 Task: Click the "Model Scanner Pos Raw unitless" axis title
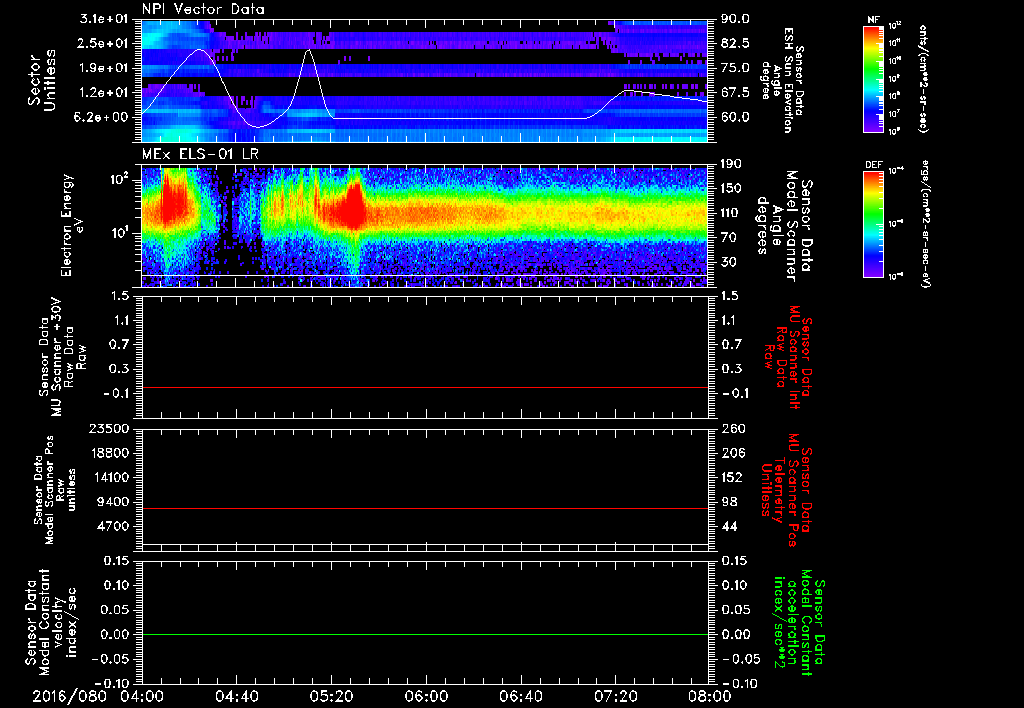click(x=56, y=491)
